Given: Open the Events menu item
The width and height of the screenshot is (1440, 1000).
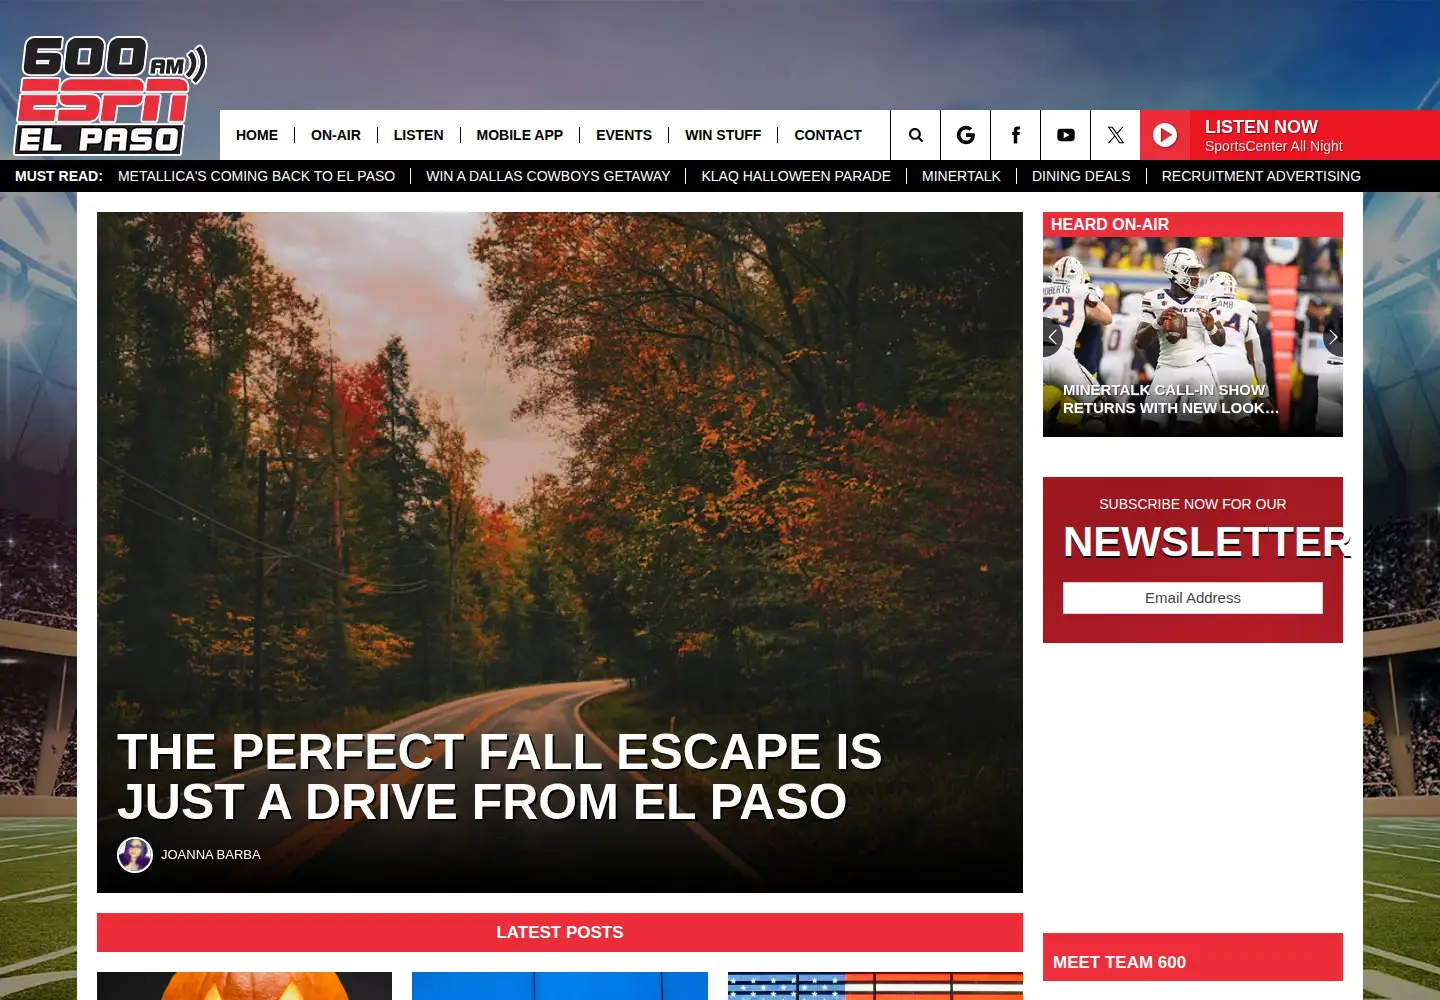Looking at the screenshot, I should [624, 135].
